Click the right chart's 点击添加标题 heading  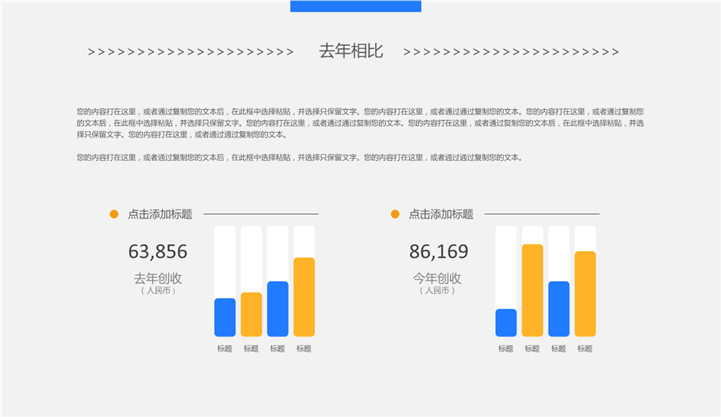[441, 214]
